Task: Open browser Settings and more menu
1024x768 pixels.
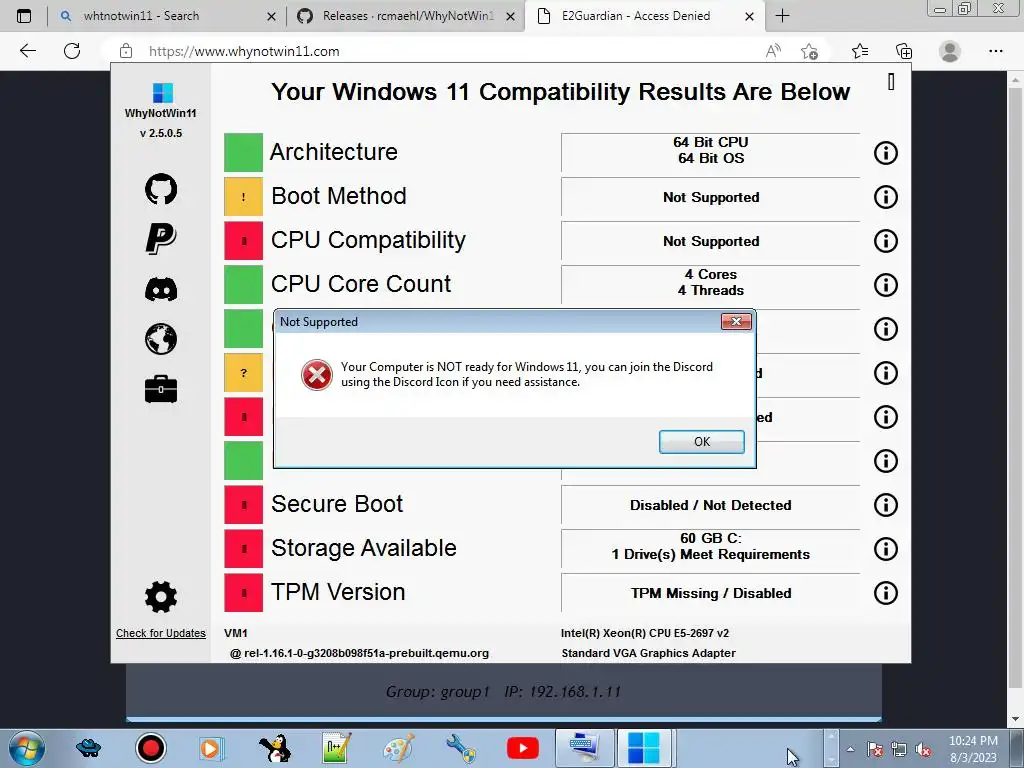Action: pyautogui.click(x=995, y=51)
